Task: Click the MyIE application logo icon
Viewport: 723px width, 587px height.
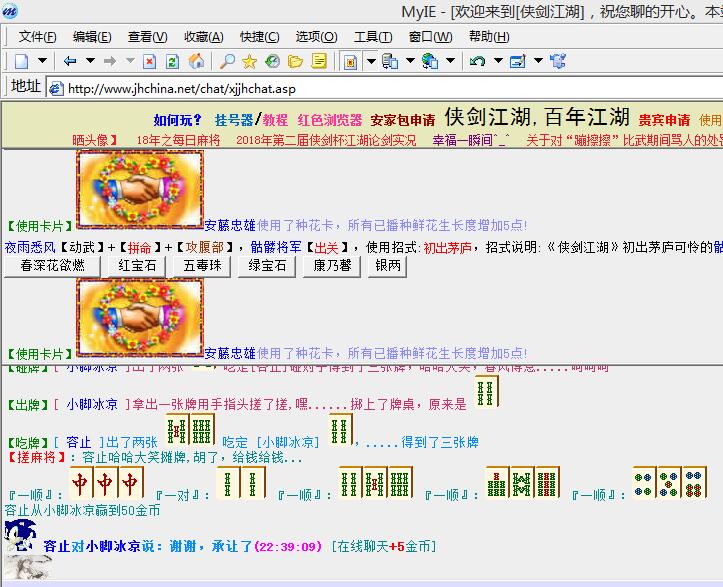Action: pos(9,10)
